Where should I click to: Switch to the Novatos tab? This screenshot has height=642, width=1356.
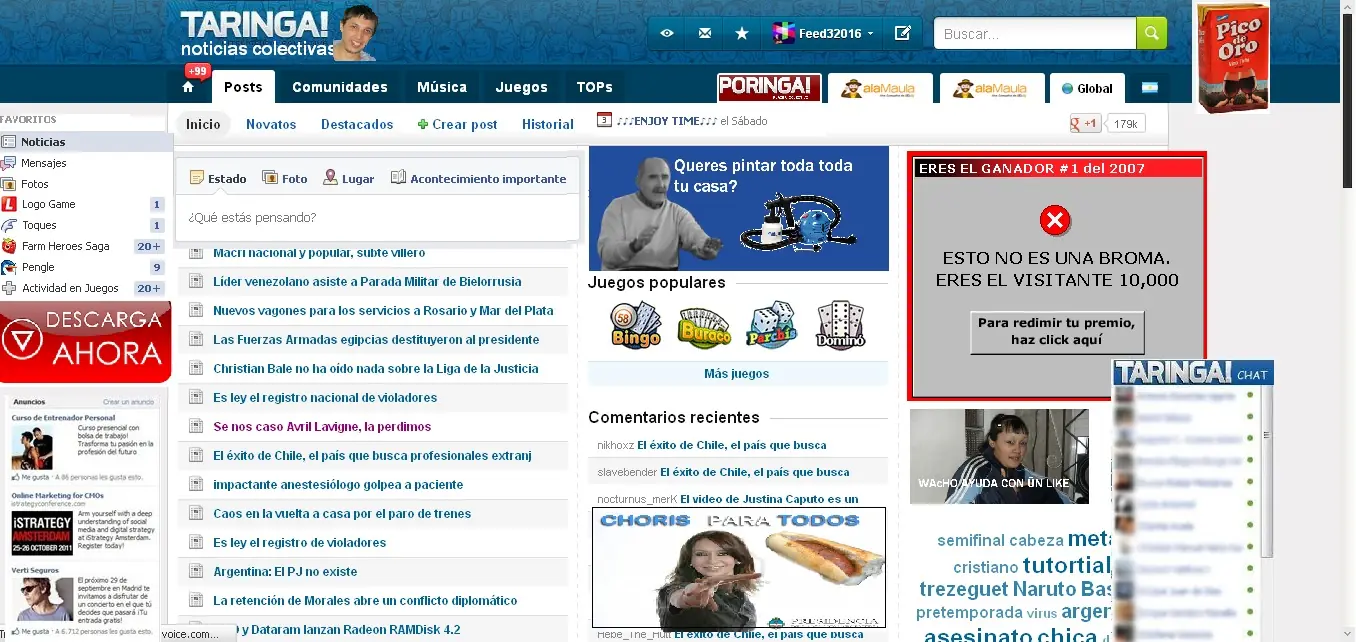269,124
